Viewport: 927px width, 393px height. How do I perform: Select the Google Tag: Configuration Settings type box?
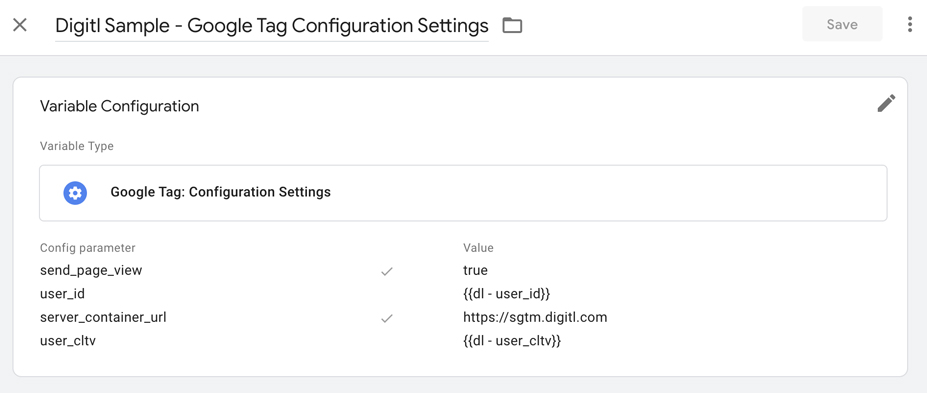click(463, 193)
